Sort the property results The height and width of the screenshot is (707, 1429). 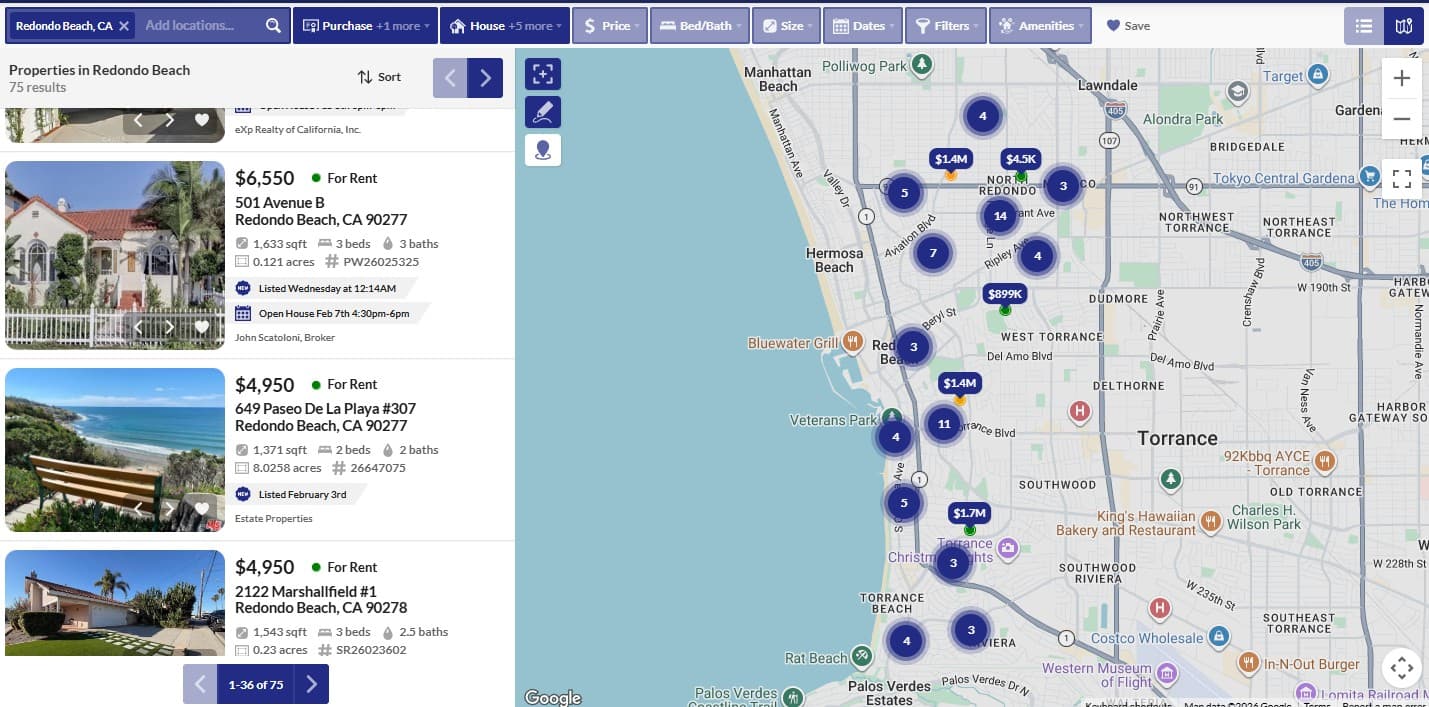coord(379,77)
